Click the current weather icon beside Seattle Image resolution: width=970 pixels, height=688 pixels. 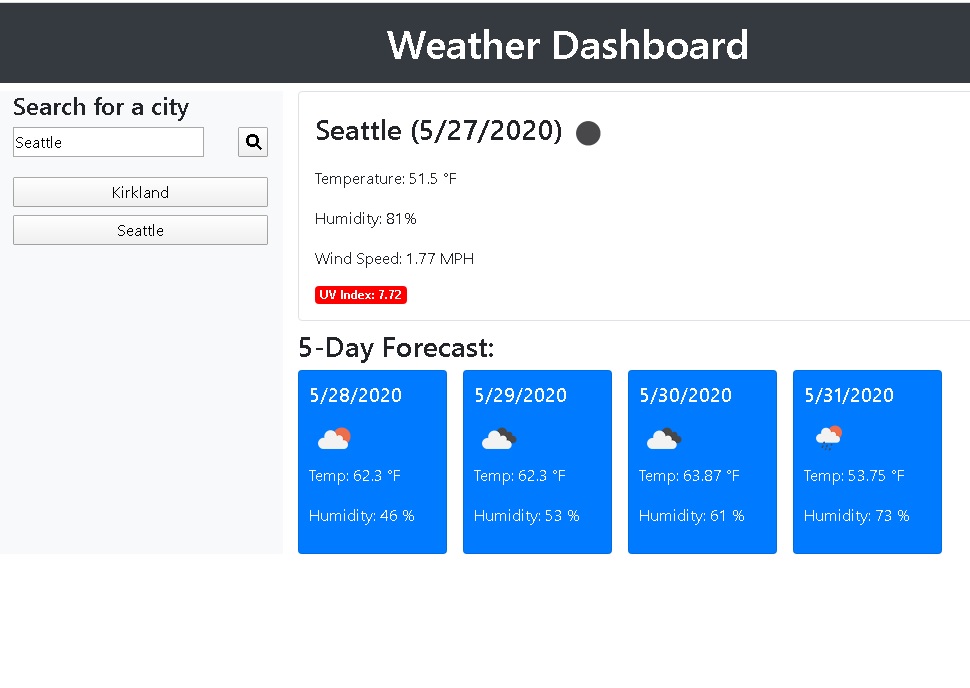tap(588, 133)
